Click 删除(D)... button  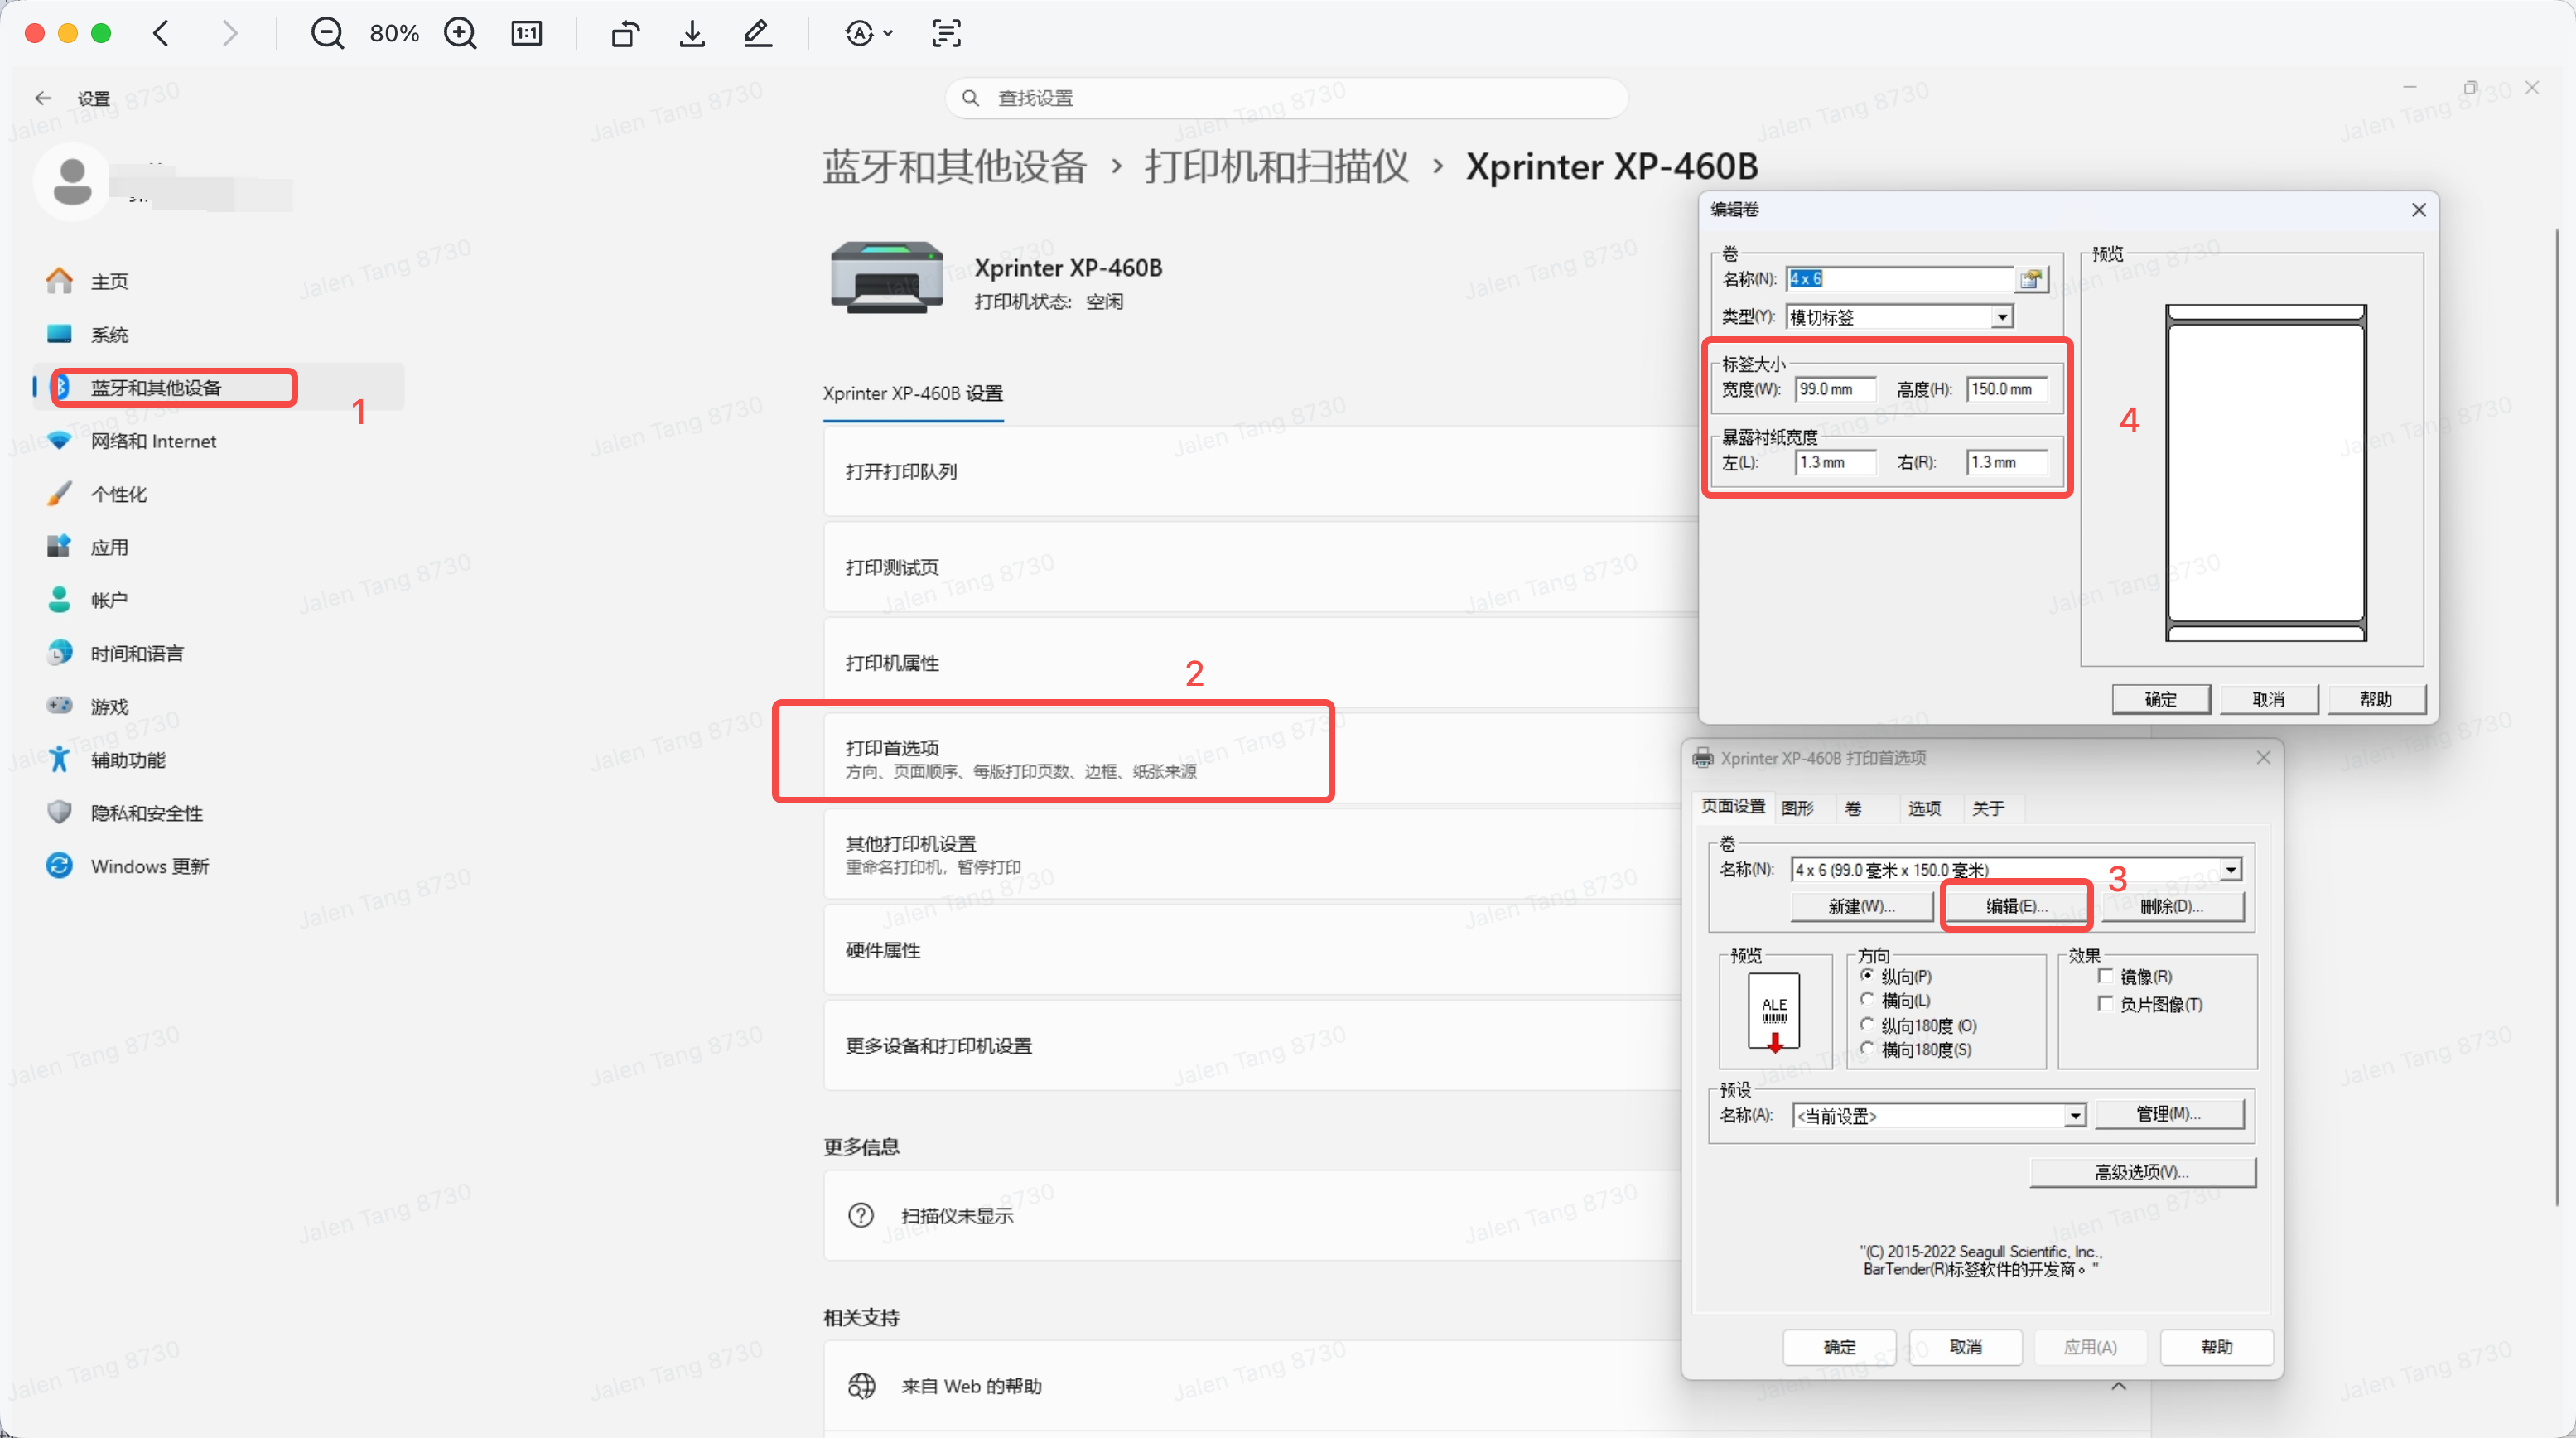(x=2171, y=906)
